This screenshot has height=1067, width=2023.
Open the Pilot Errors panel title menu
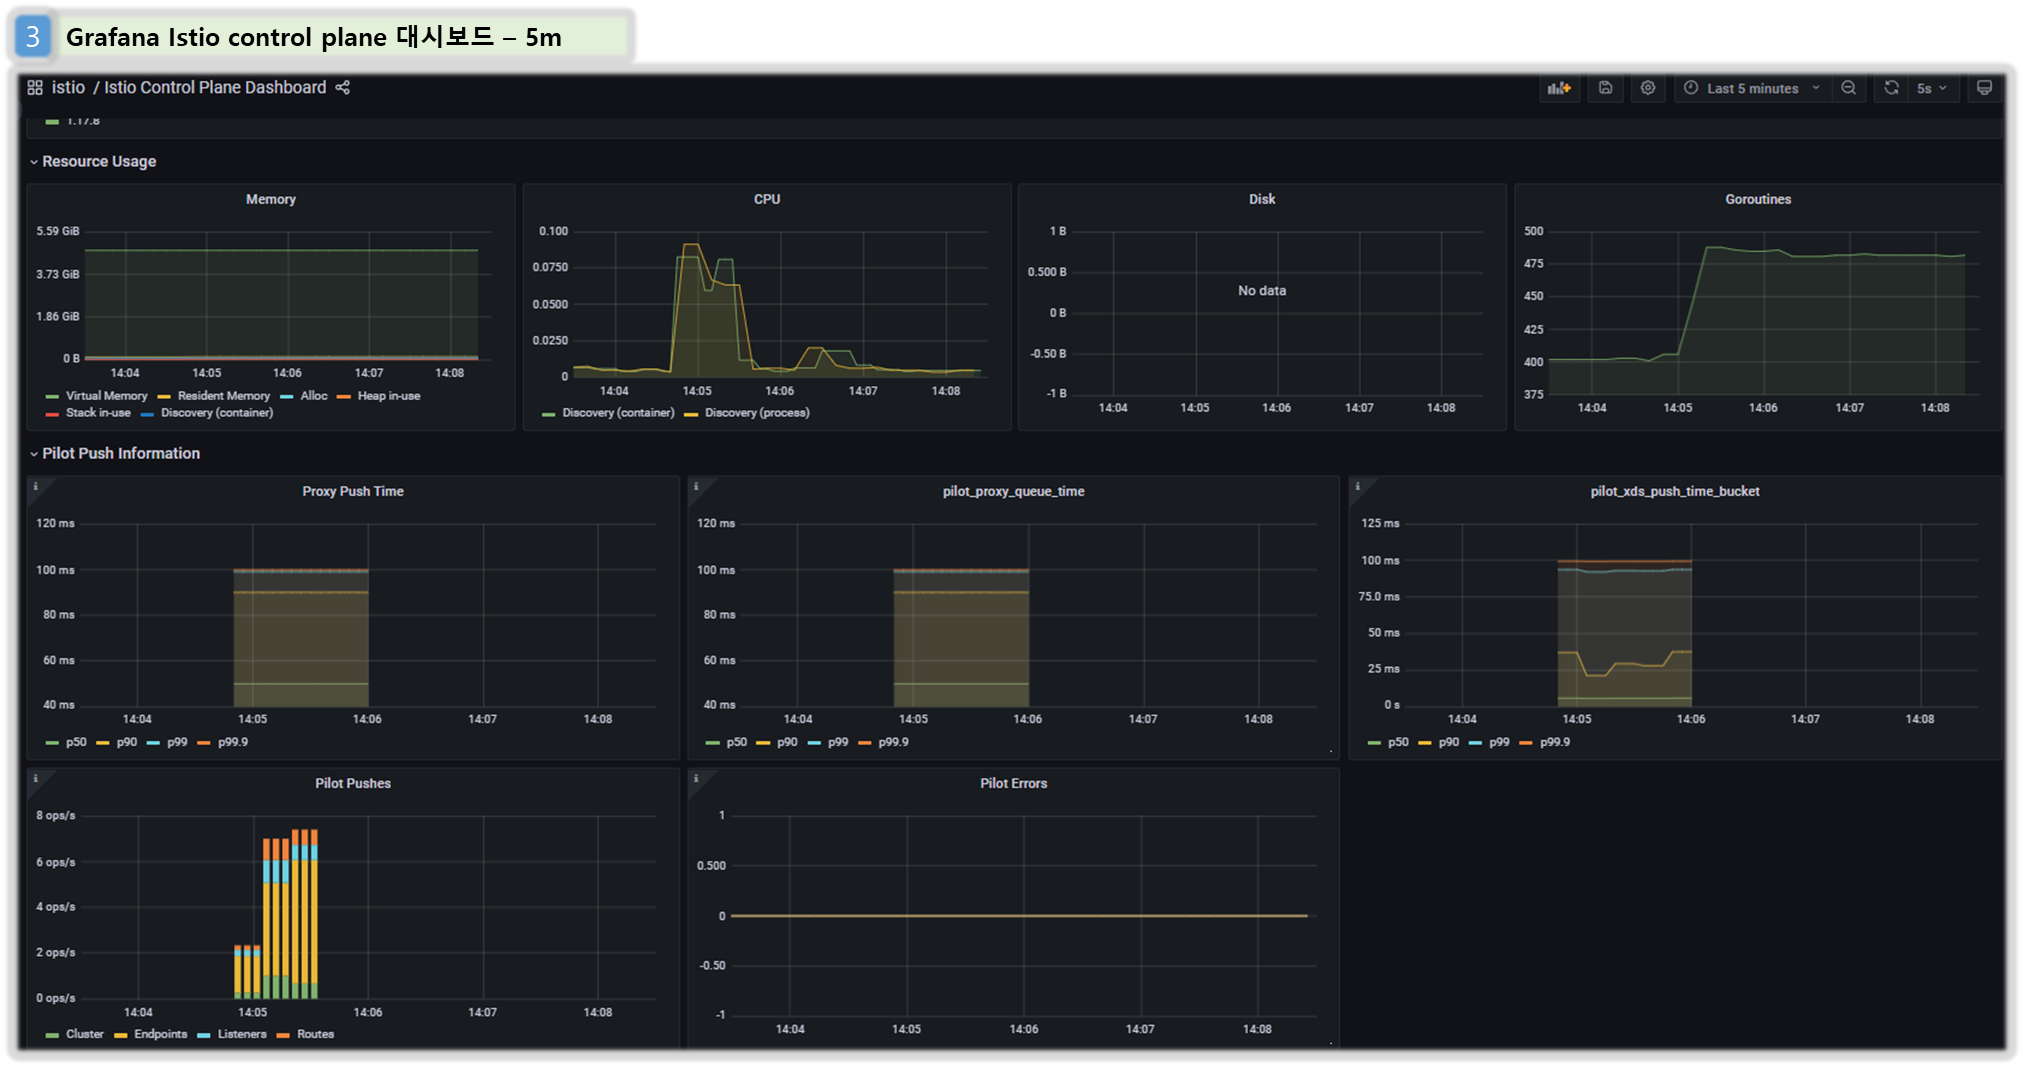point(1014,783)
